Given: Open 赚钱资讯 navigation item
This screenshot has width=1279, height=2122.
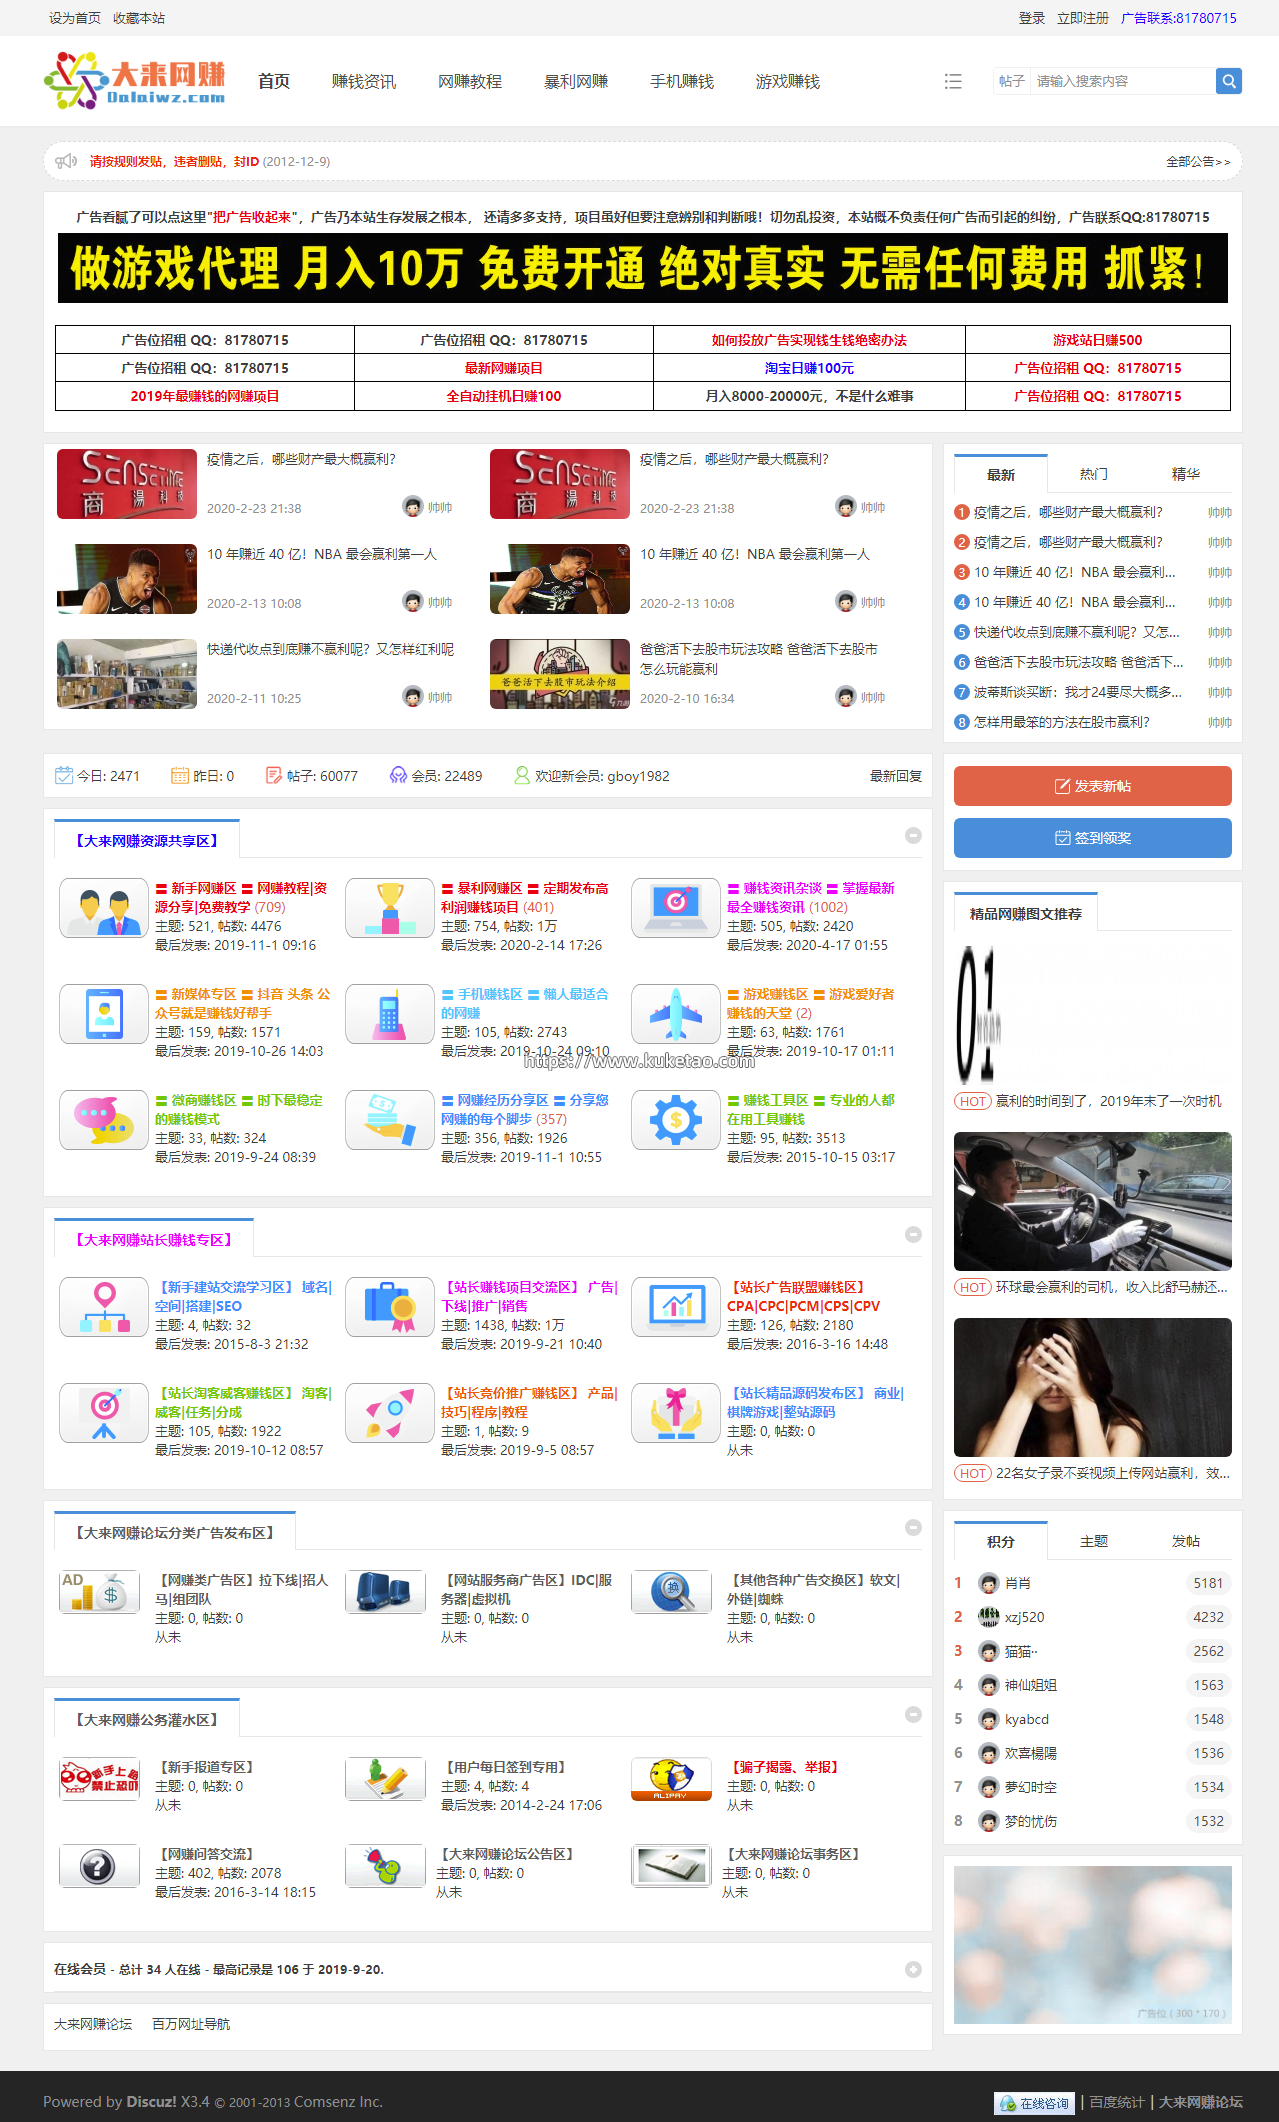Looking at the screenshot, I should point(364,81).
